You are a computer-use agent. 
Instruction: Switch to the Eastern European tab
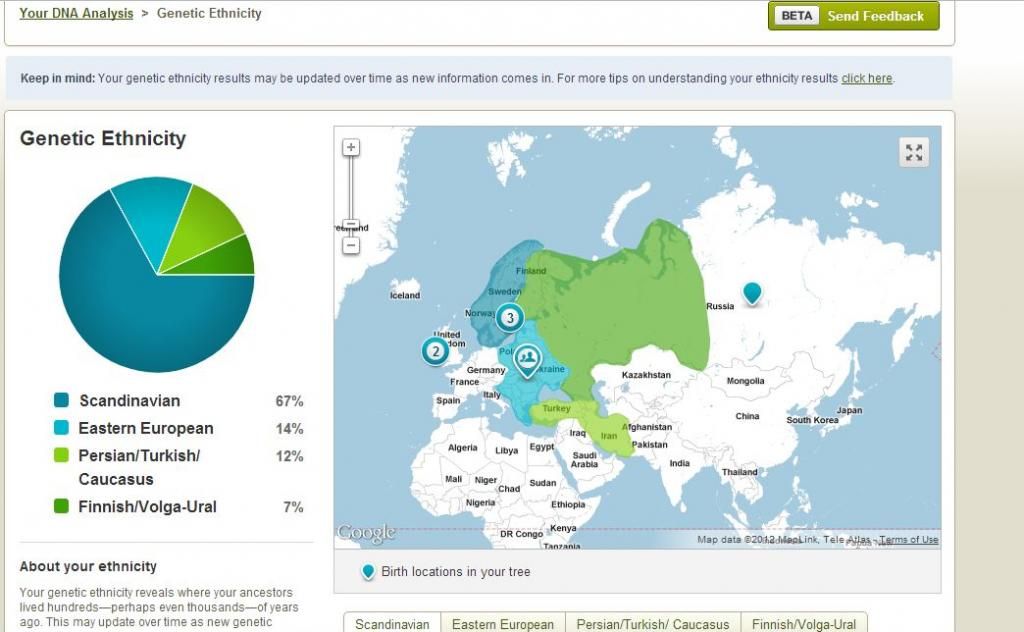(503, 624)
